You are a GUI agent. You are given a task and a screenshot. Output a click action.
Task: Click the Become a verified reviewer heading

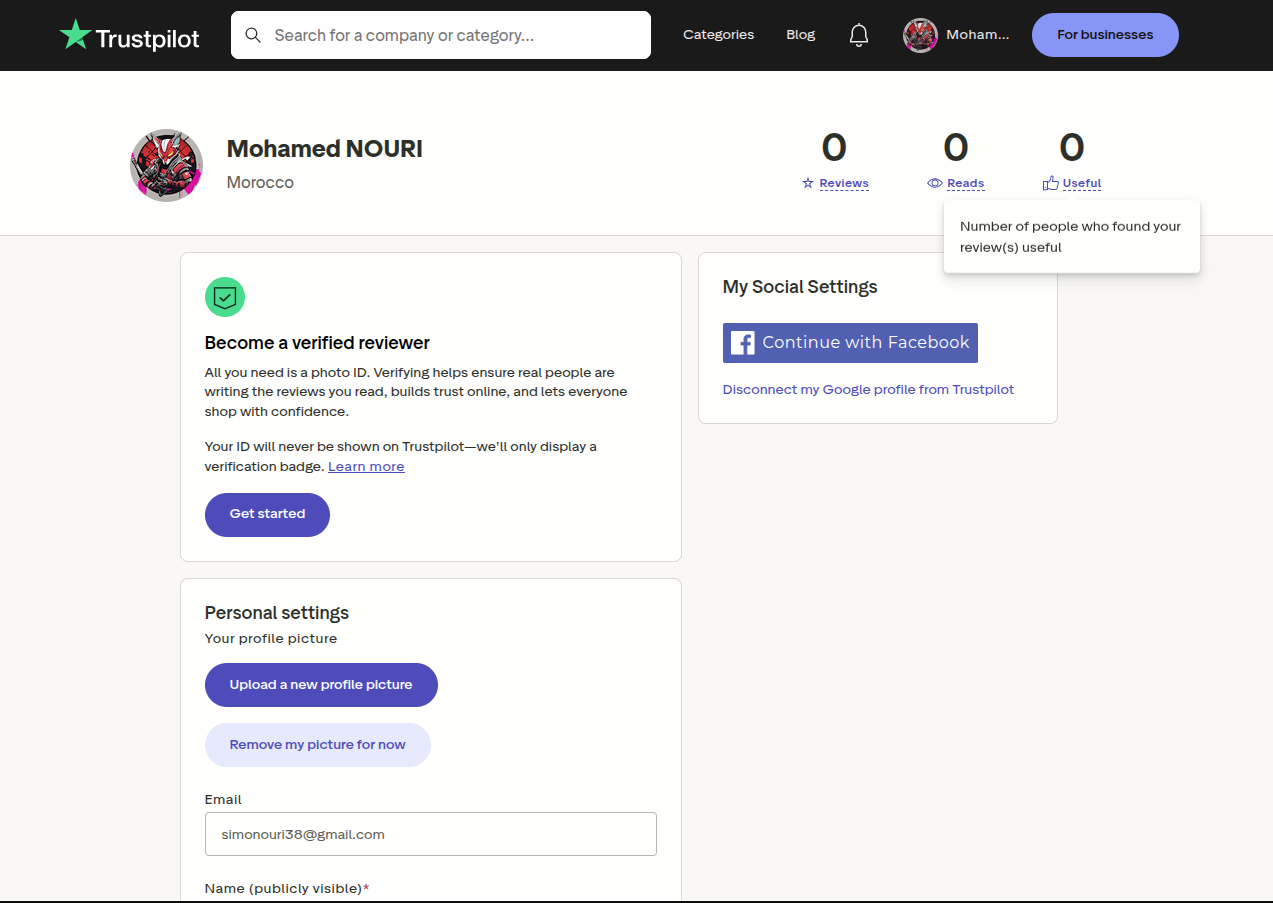pyautogui.click(x=317, y=343)
